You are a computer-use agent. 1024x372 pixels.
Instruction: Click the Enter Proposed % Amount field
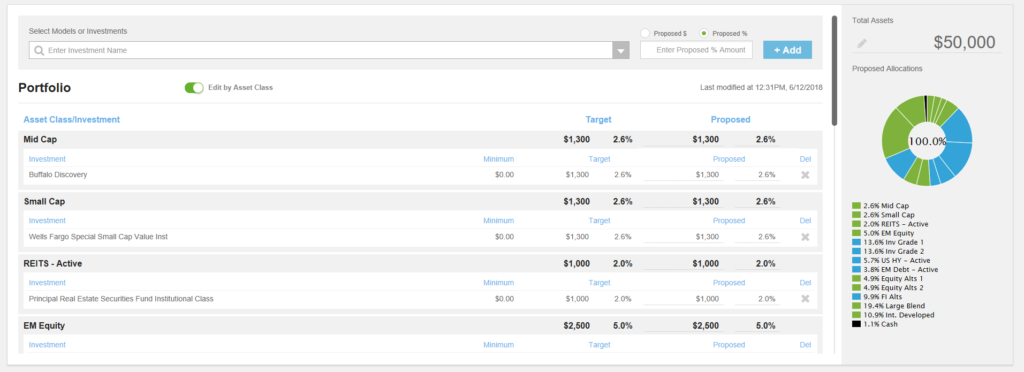coord(696,50)
